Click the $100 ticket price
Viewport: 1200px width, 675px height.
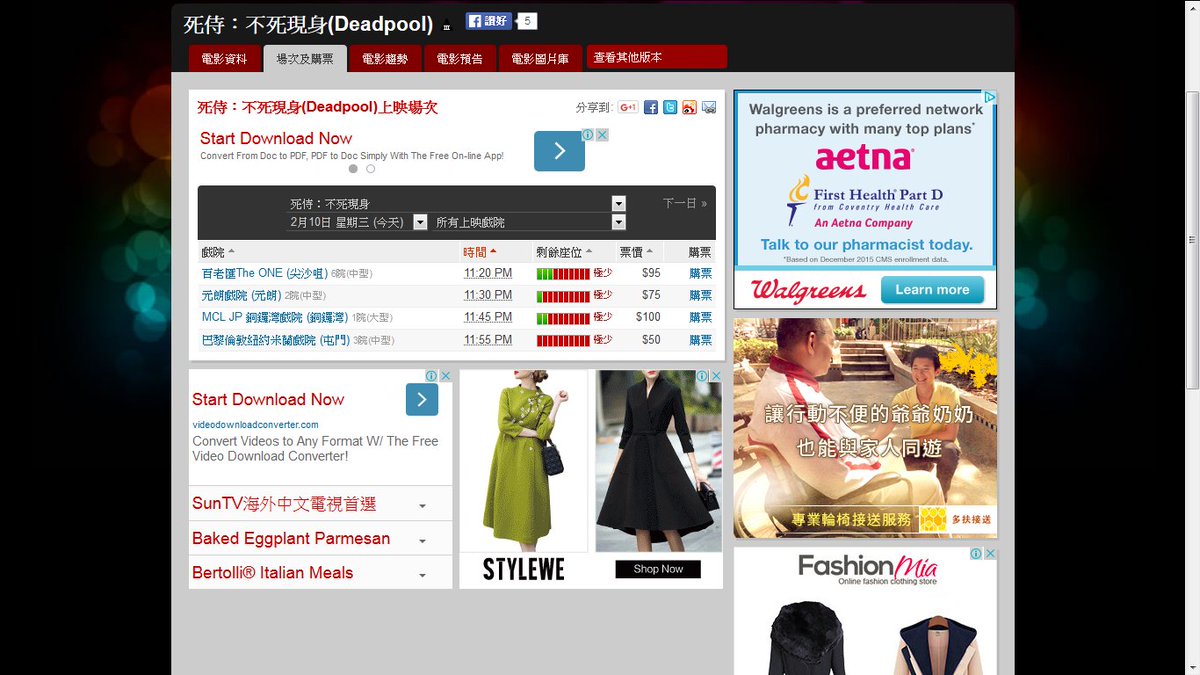[x=648, y=317]
